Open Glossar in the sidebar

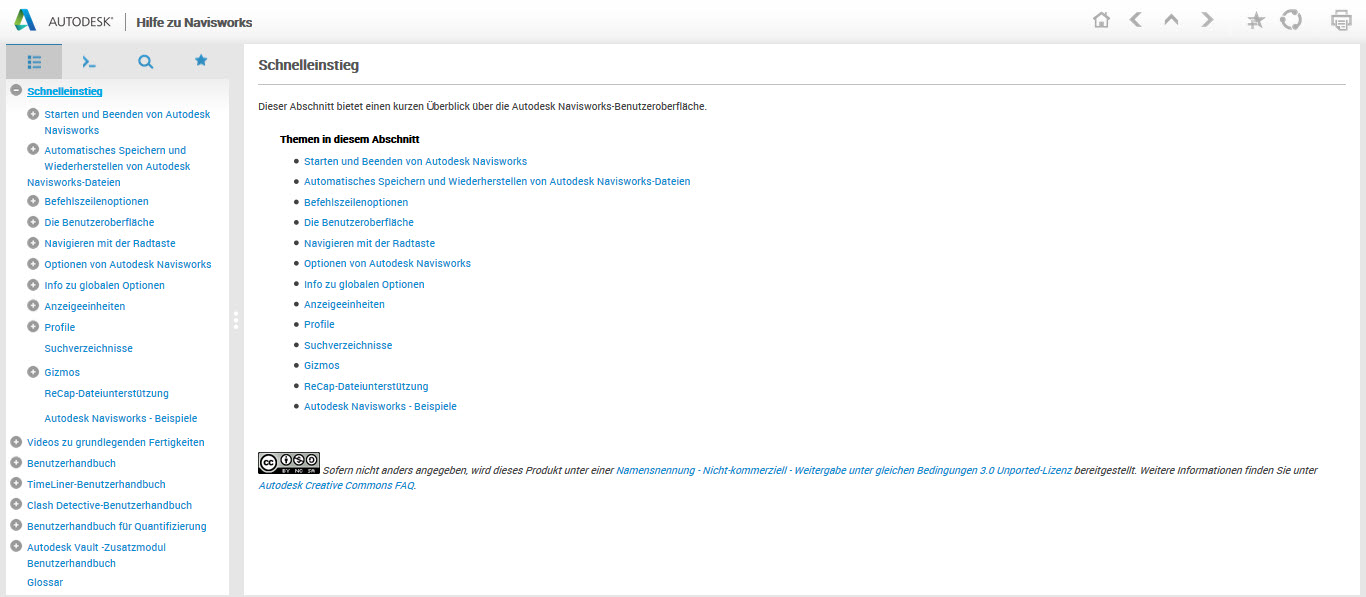tap(45, 582)
